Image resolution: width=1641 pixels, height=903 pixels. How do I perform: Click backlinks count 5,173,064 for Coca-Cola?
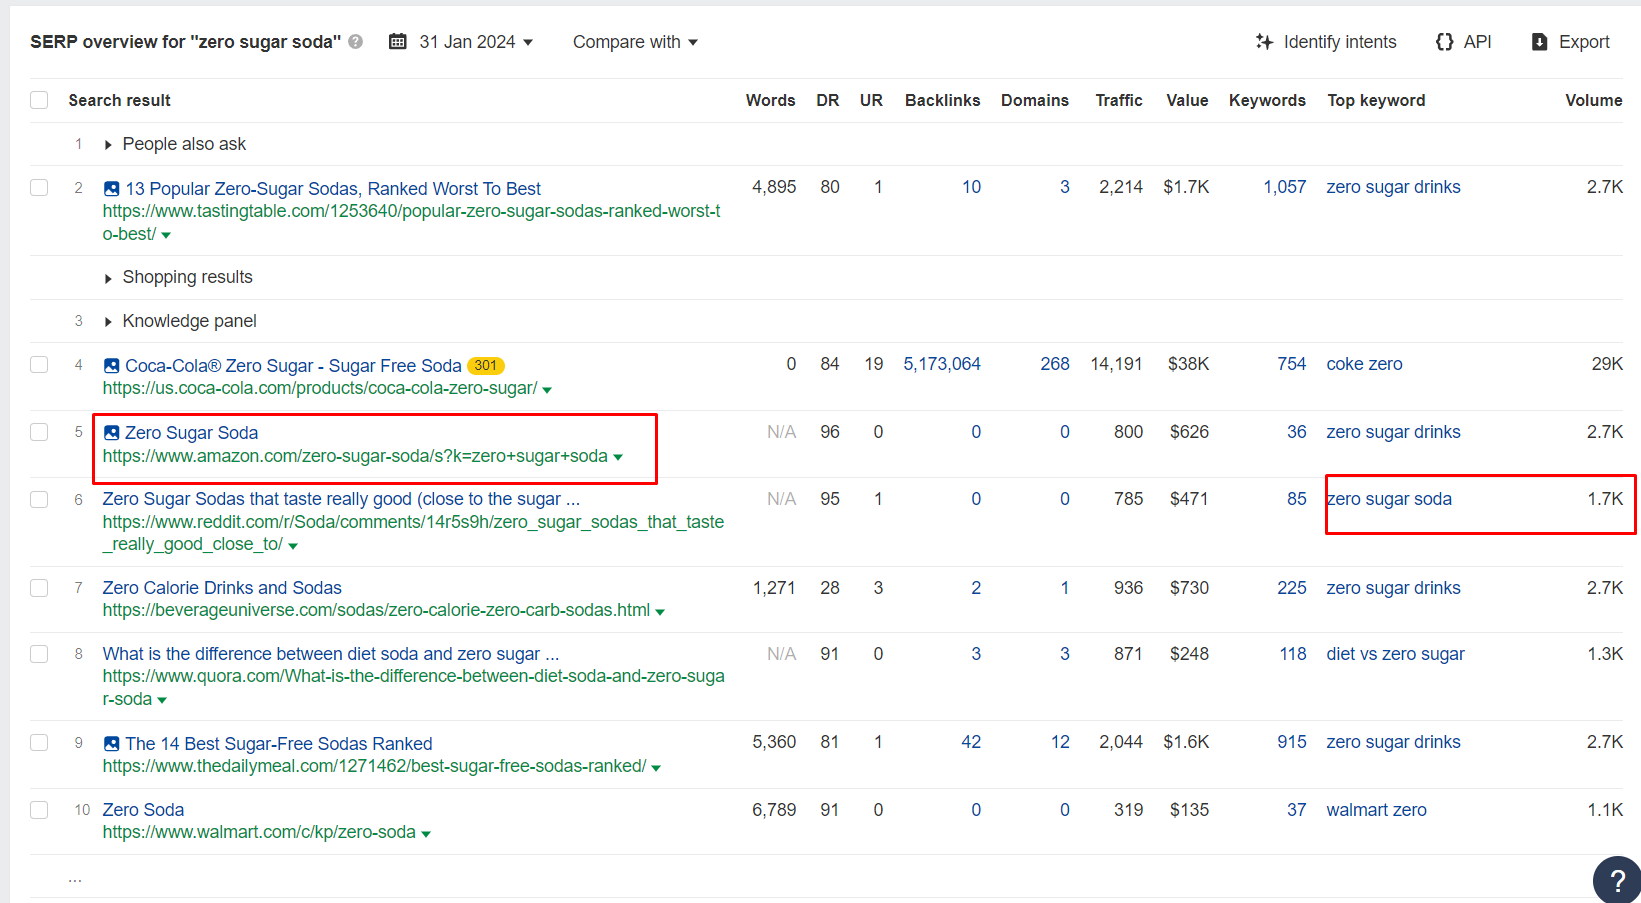coord(942,364)
